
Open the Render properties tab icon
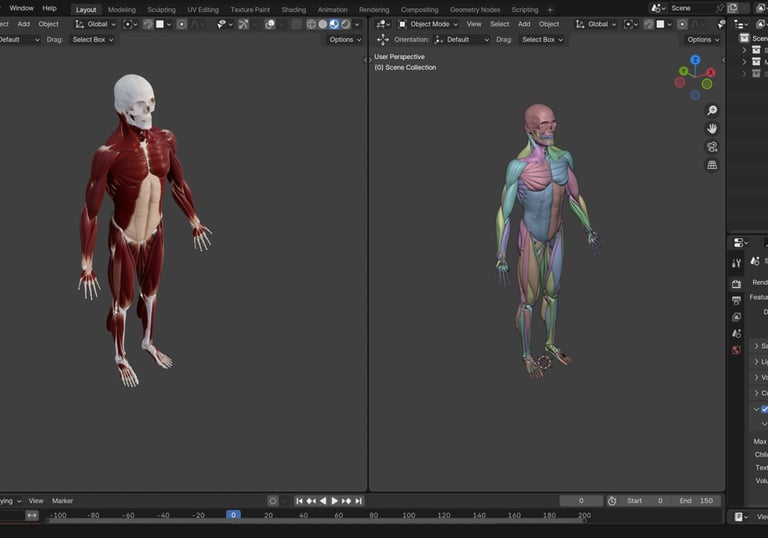point(737,283)
